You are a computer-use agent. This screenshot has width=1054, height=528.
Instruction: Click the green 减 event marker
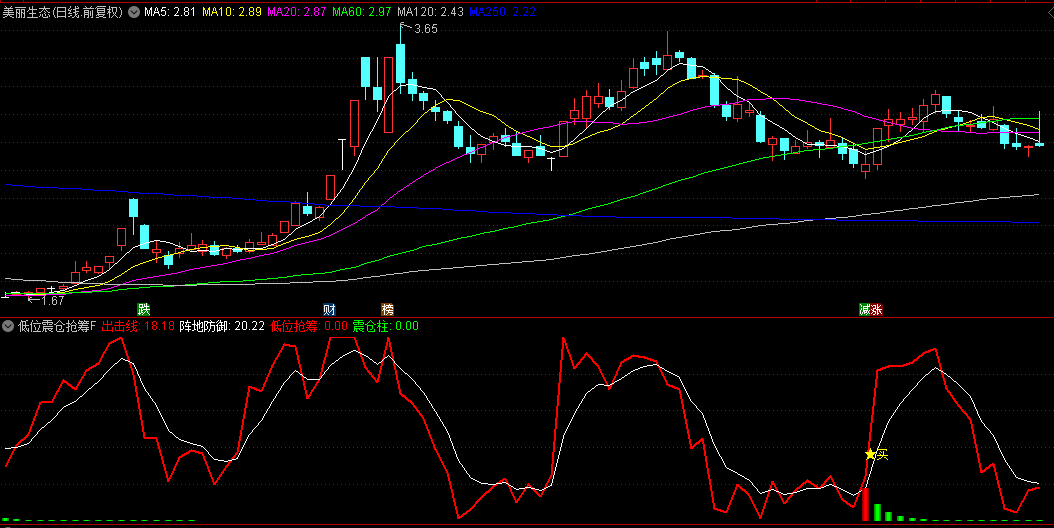click(864, 309)
